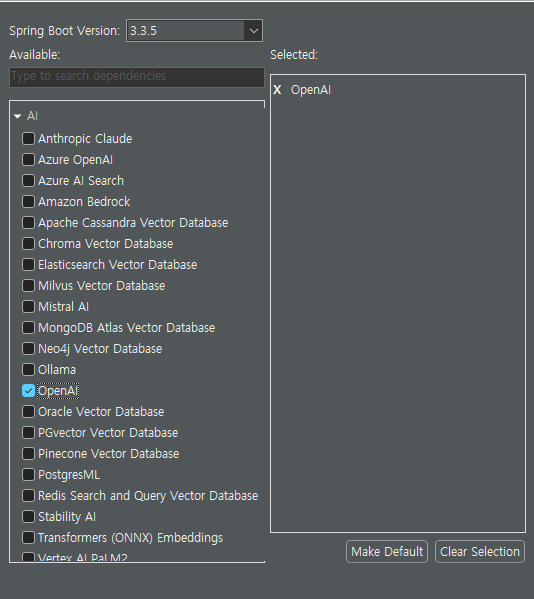
Task: Tick the Neo4j Vector Database checkbox
Action: [x=28, y=349]
